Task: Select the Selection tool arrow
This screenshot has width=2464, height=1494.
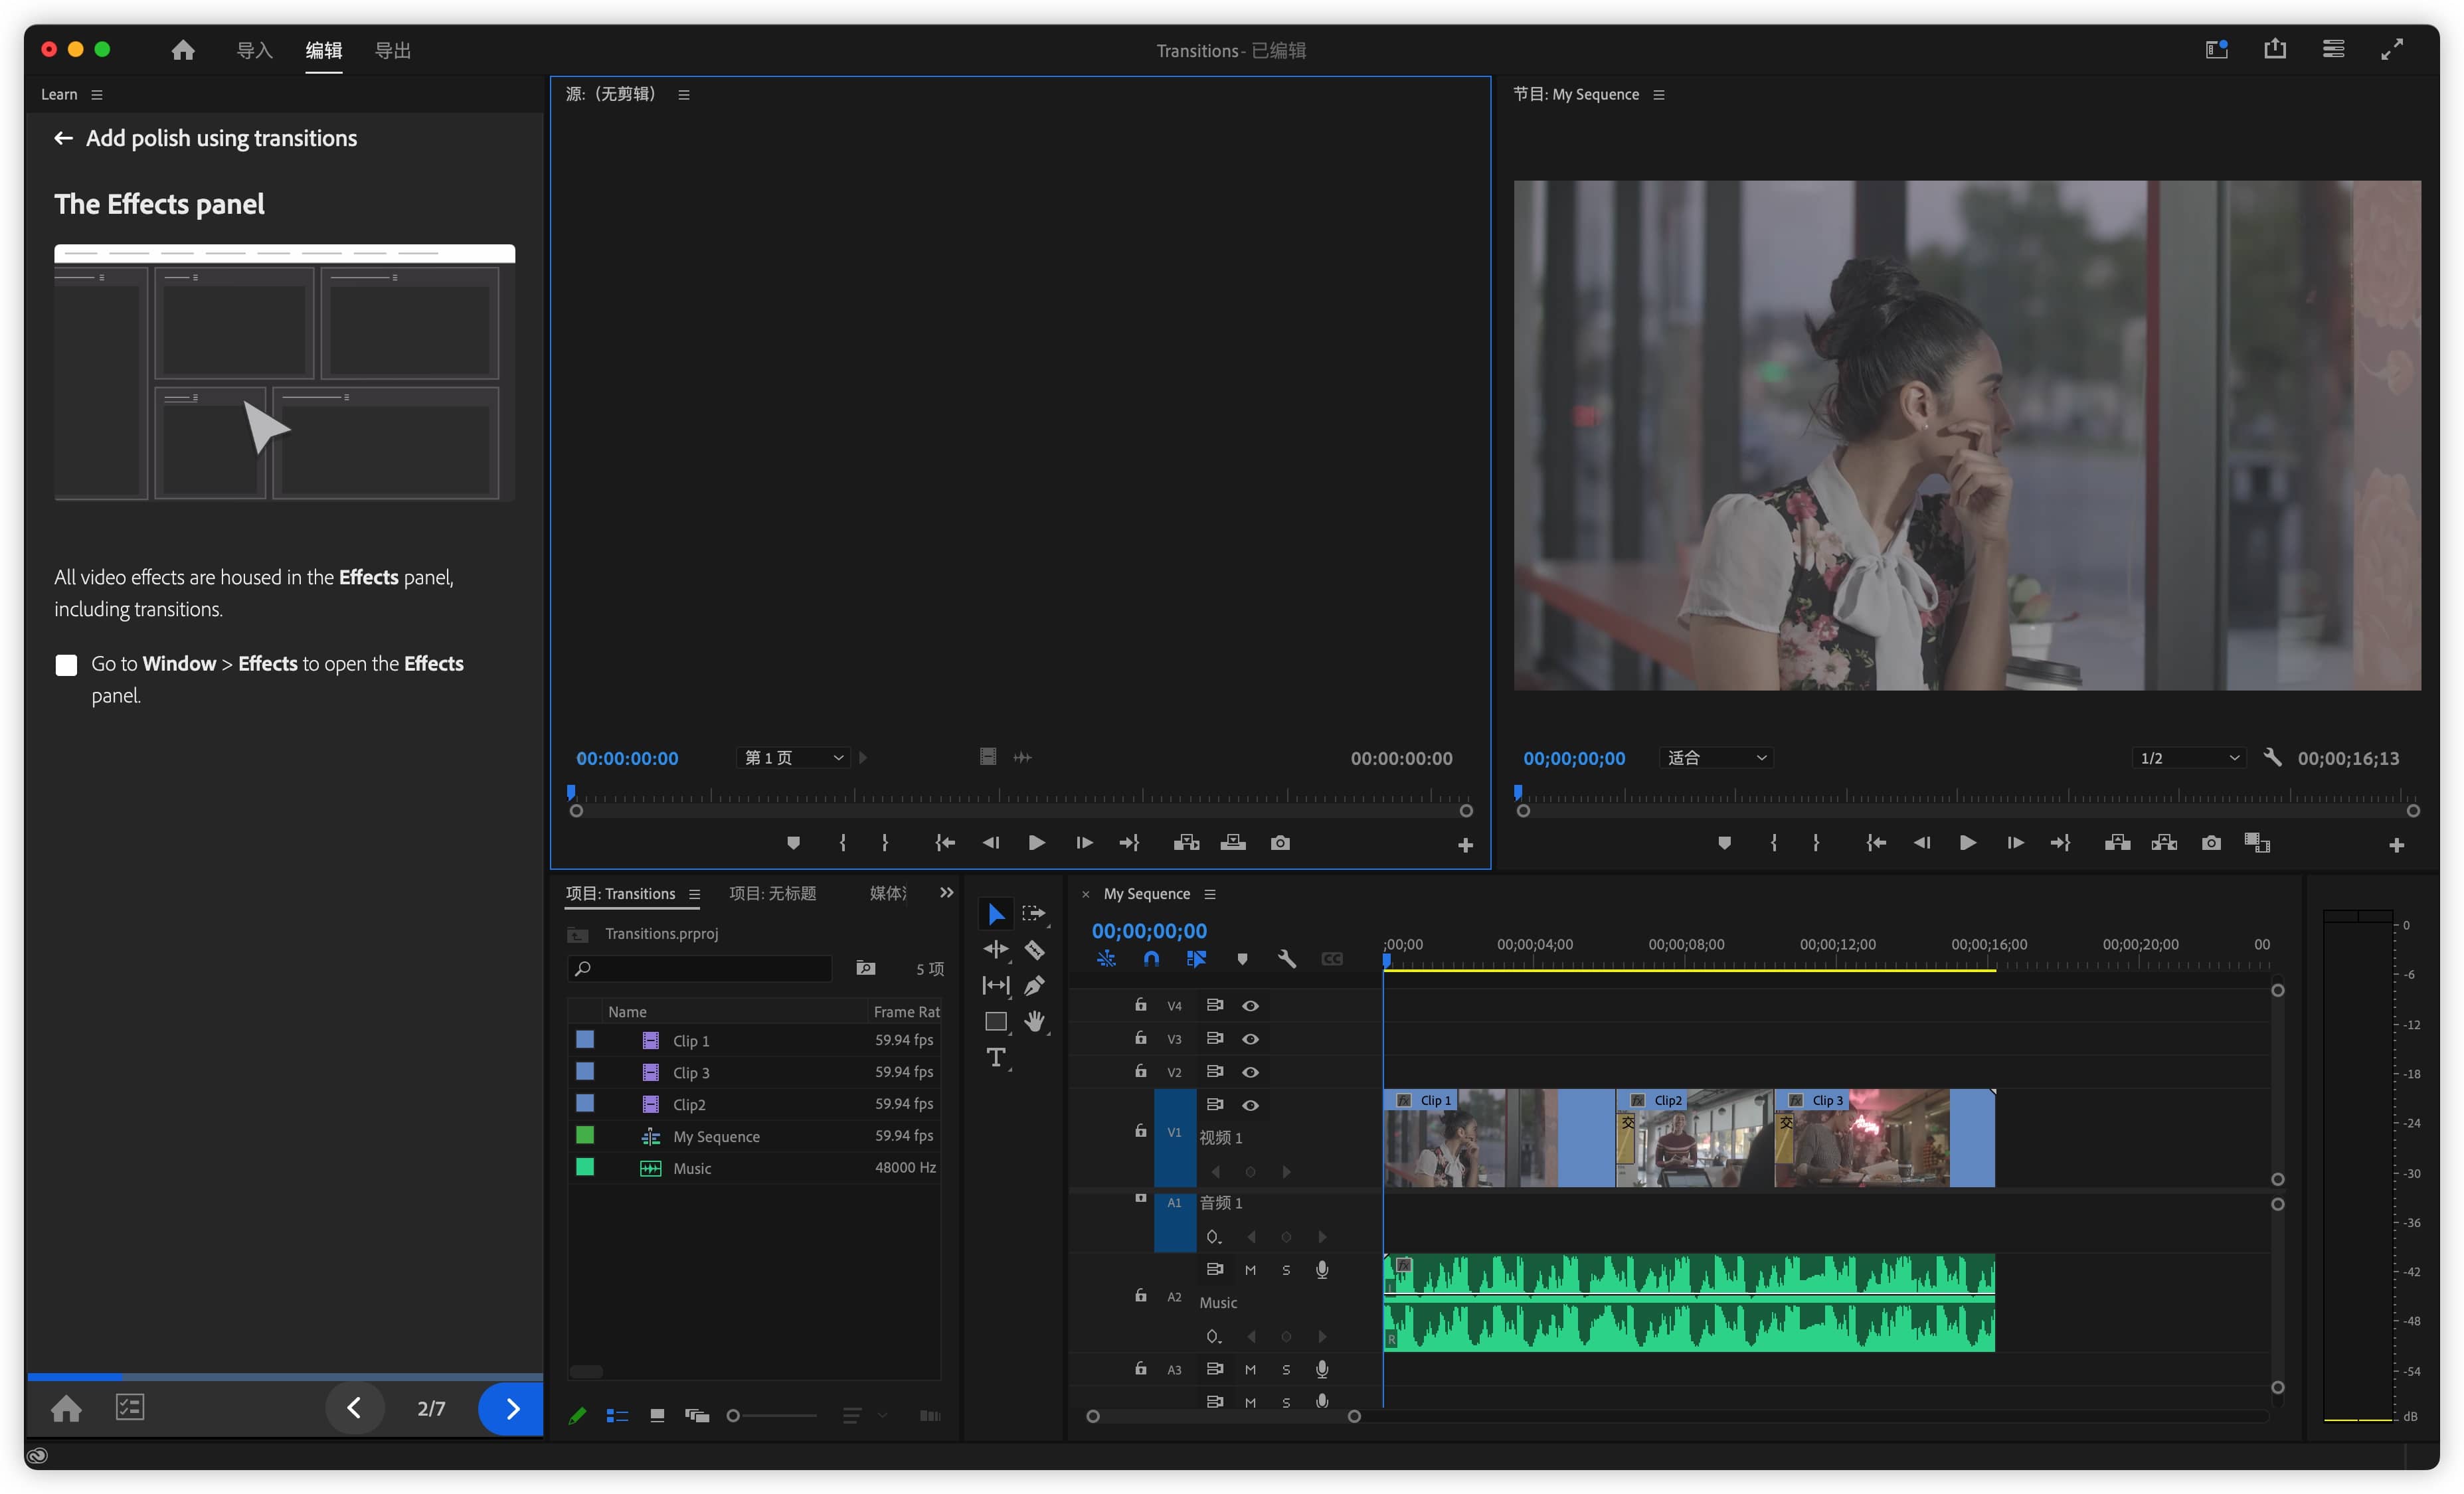Action: pos(996,913)
